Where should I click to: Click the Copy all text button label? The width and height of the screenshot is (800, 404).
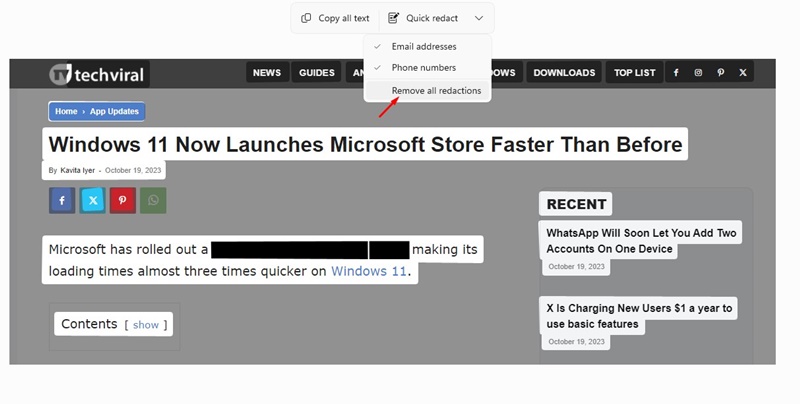pyautogui.click(x=344, y=18)
